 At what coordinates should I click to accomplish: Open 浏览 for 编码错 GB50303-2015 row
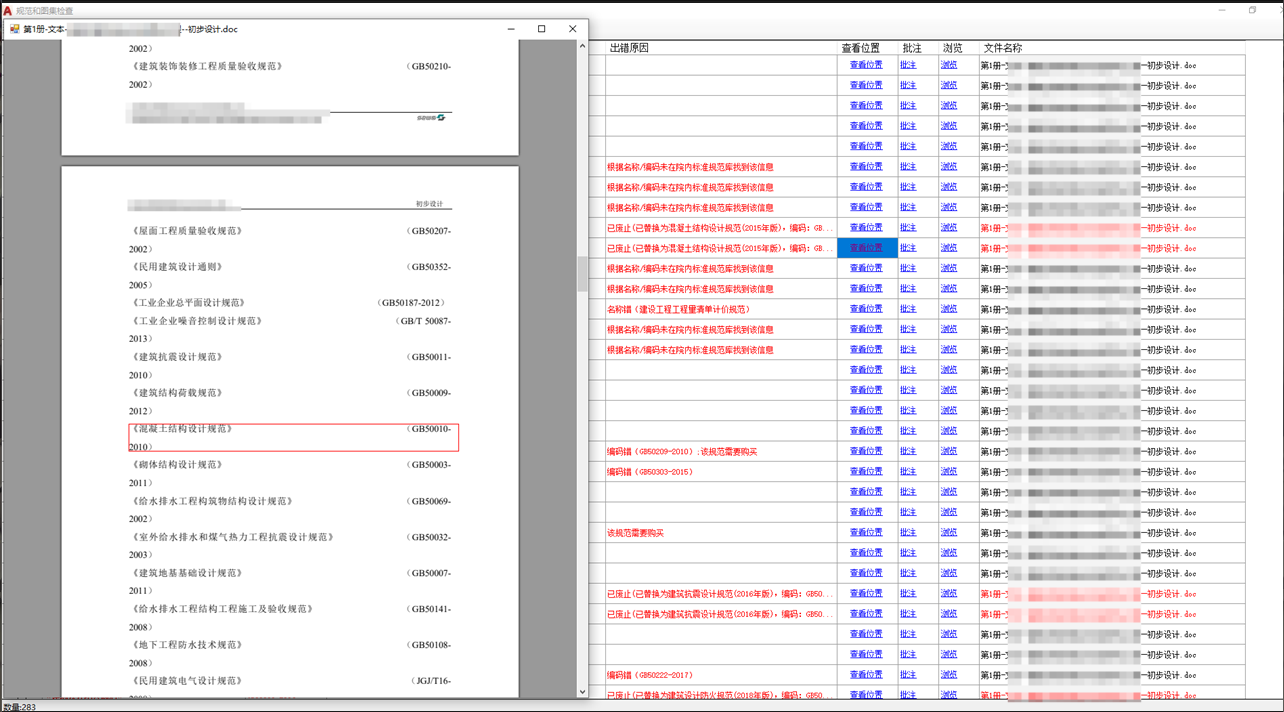point(948,471)
